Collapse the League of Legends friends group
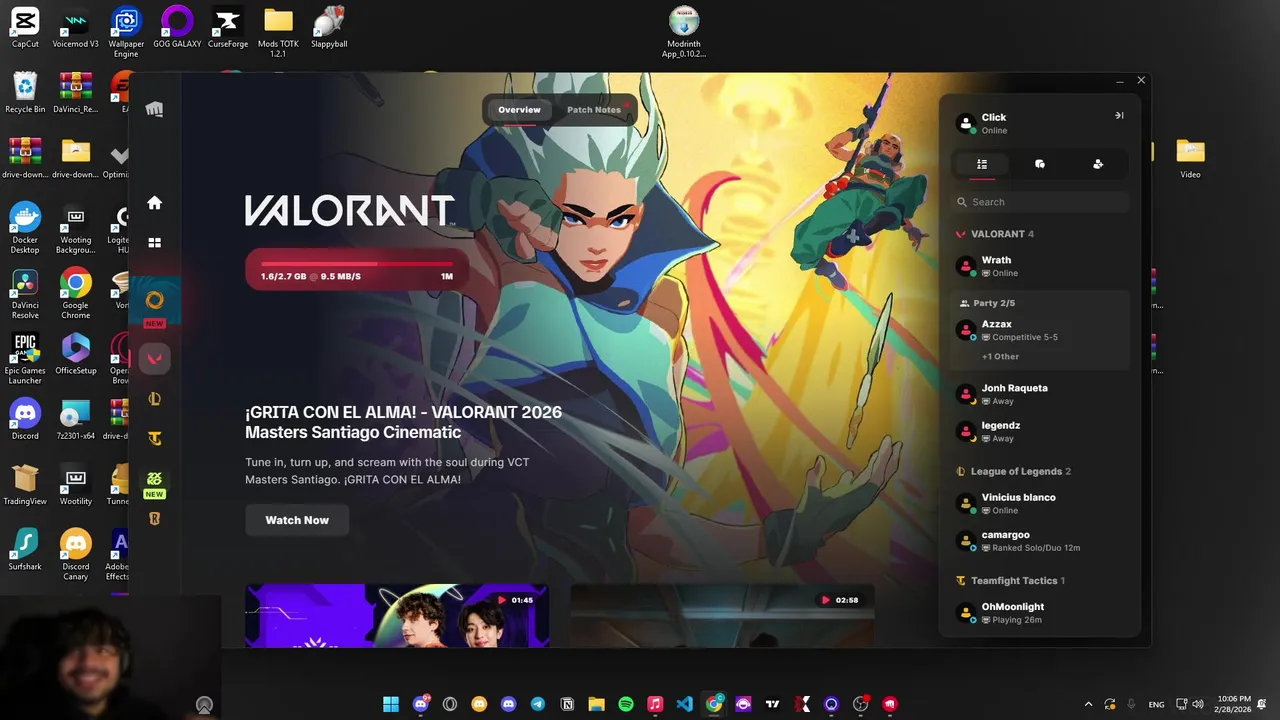This screenshot has height=720, width=1280. pos(1013,471)
